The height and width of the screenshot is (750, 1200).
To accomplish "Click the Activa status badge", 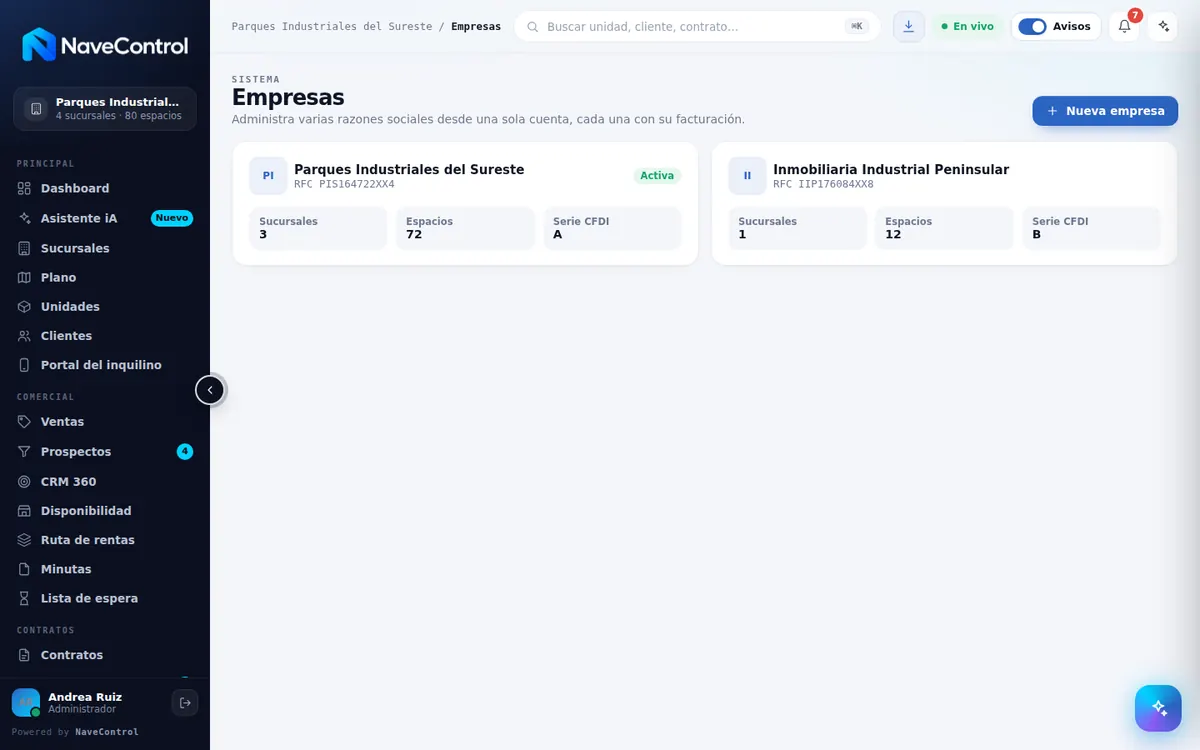I will pos(657,176).
